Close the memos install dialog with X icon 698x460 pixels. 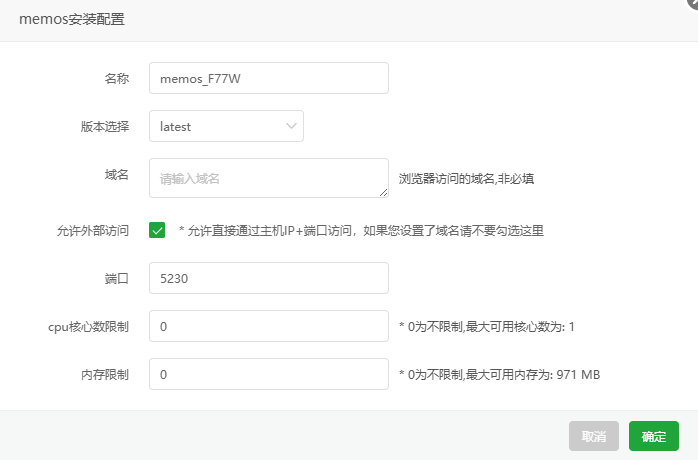tap(694, 2)
